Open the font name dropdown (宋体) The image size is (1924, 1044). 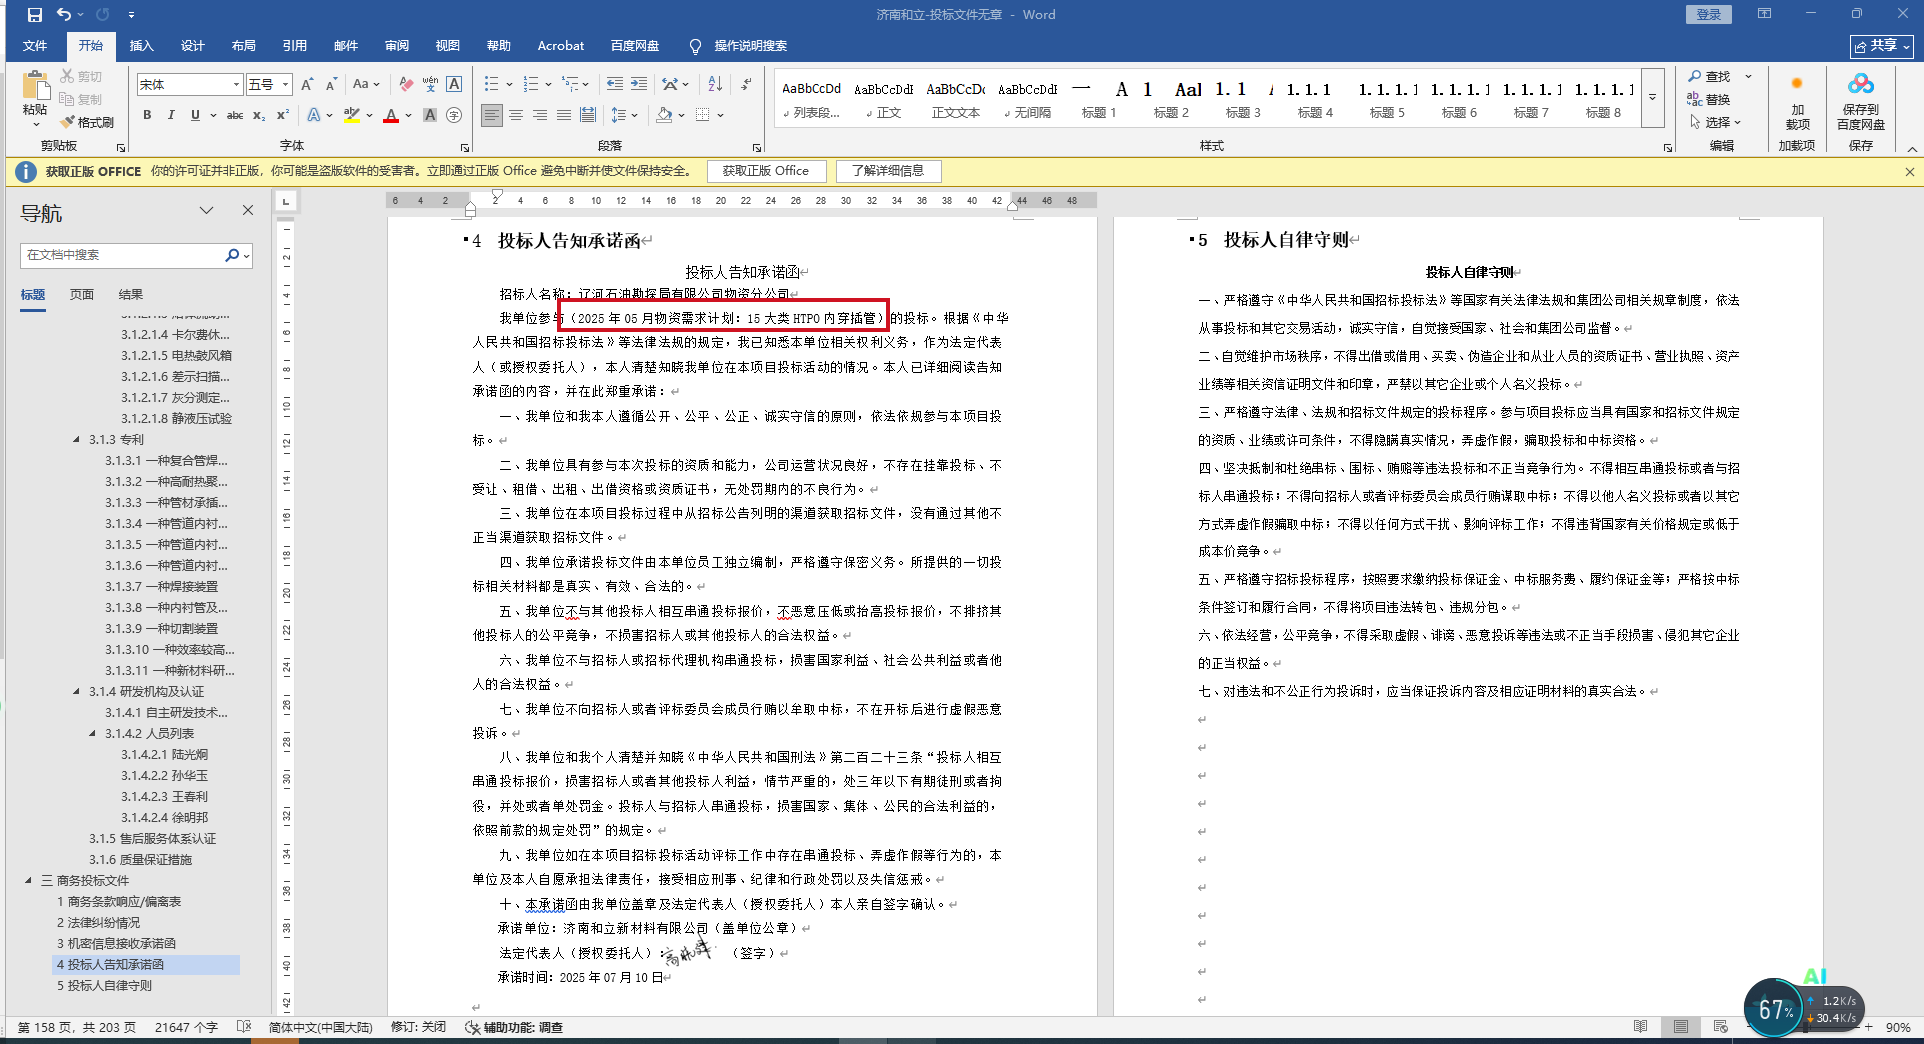point(236,85)
